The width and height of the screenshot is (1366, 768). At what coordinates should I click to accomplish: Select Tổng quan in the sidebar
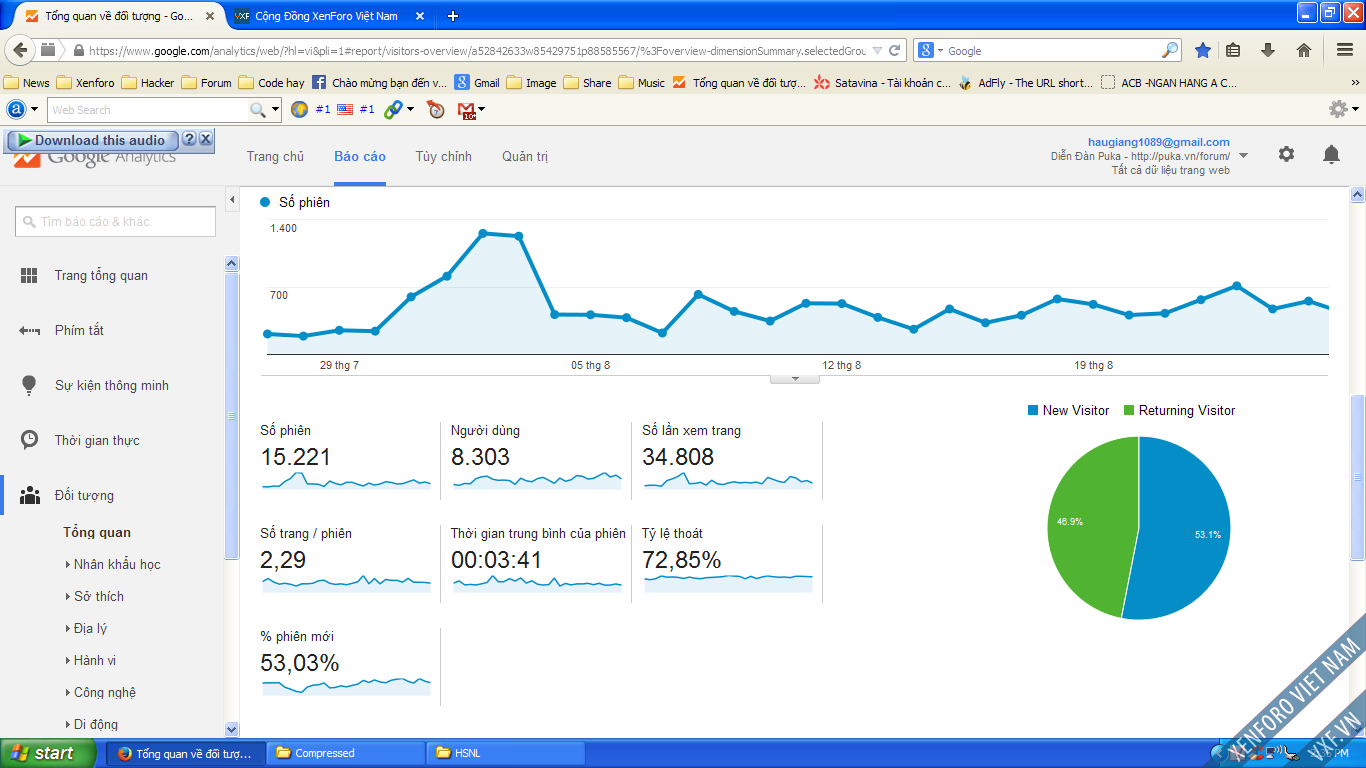(x=97, y=533)
